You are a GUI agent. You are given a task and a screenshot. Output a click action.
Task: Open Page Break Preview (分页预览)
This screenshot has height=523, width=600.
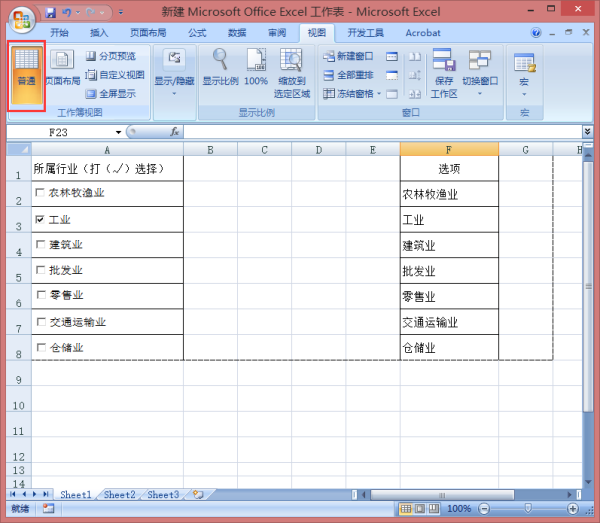[x=111, y=56]
